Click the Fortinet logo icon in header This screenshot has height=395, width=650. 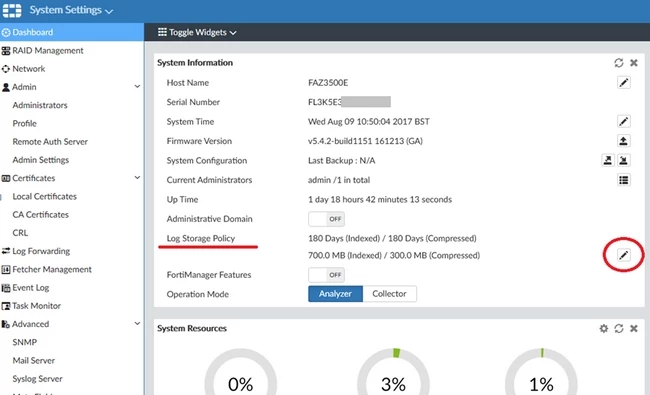coord(12,10)
